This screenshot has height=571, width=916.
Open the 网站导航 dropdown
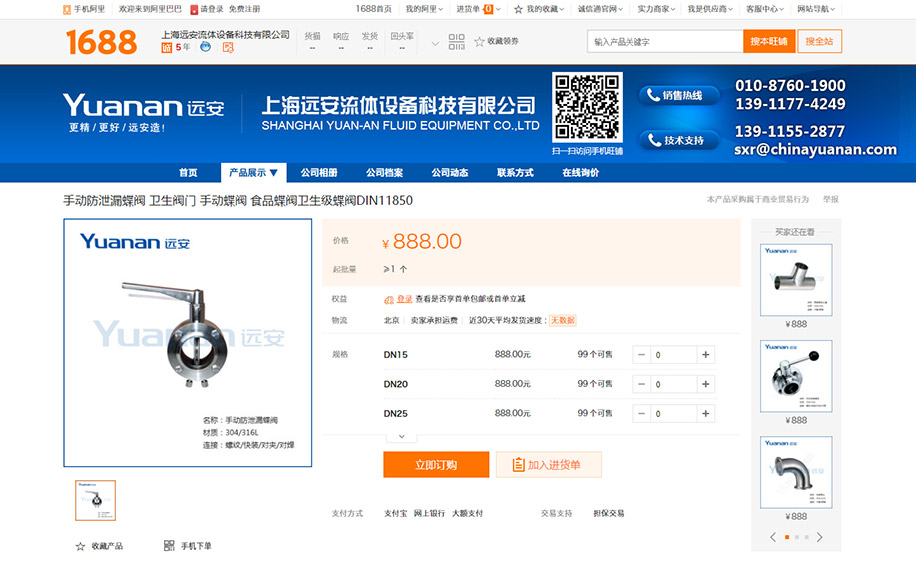tap(816, 9)
